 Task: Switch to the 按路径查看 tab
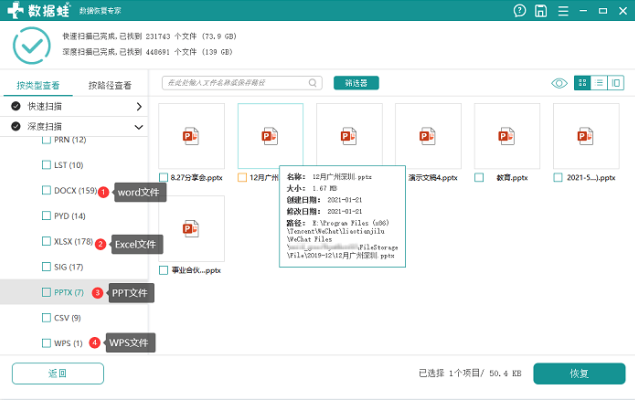point(110,86)
